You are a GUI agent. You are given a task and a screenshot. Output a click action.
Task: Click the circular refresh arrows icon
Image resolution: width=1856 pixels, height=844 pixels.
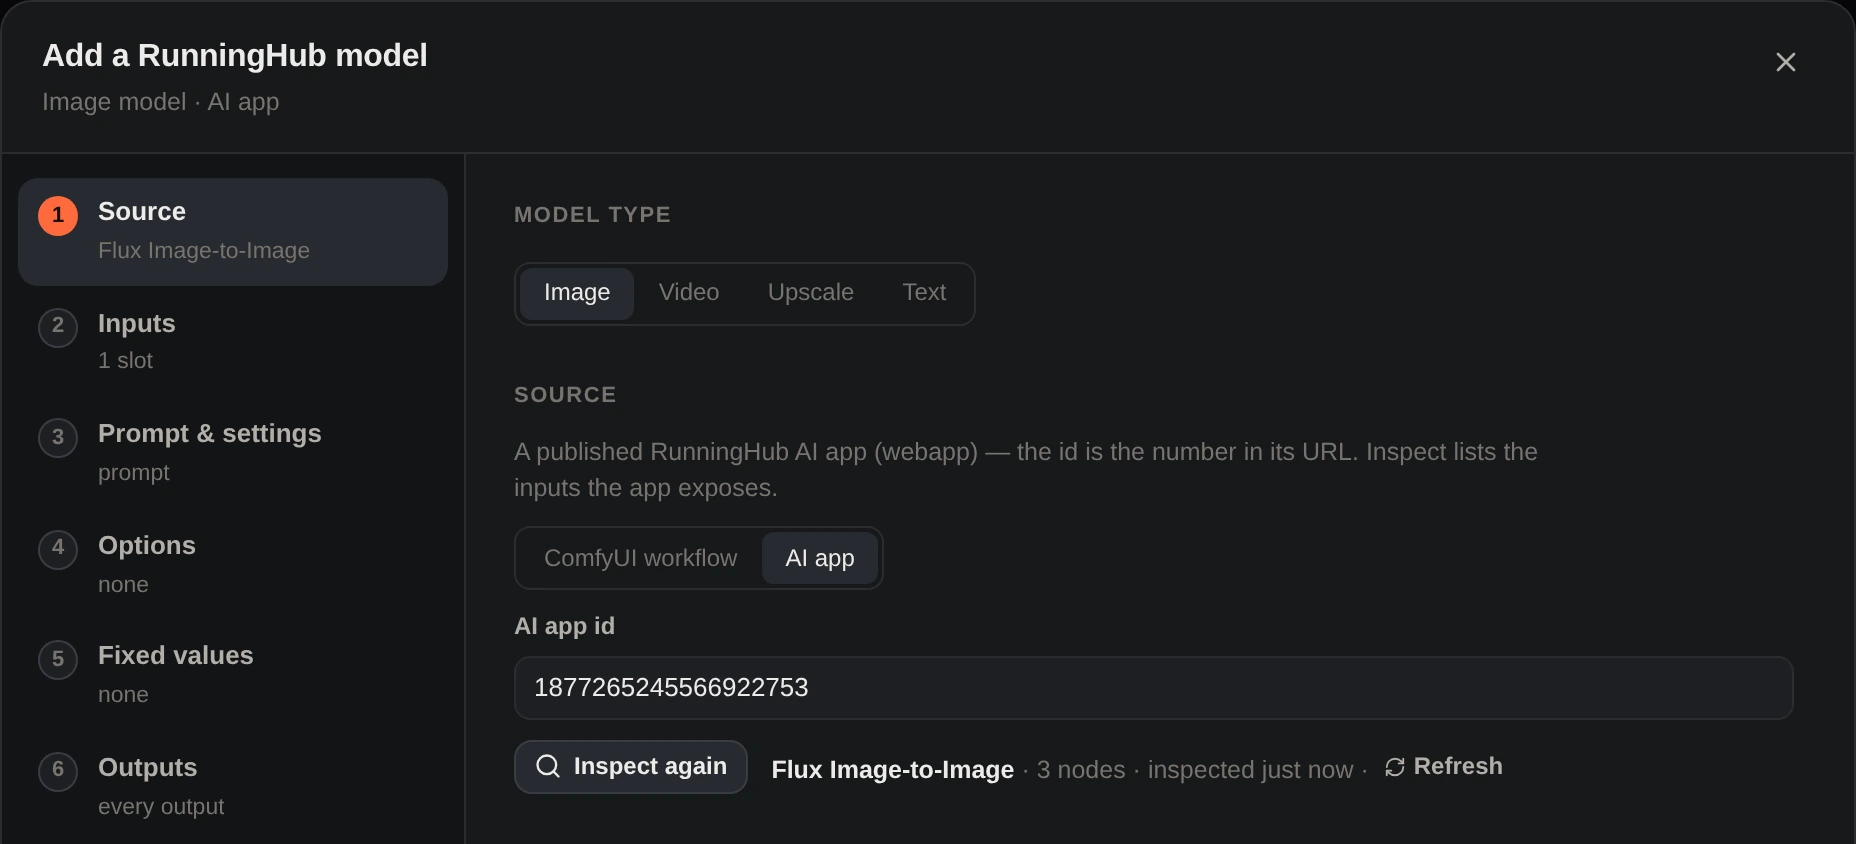tap(1395, 767)
